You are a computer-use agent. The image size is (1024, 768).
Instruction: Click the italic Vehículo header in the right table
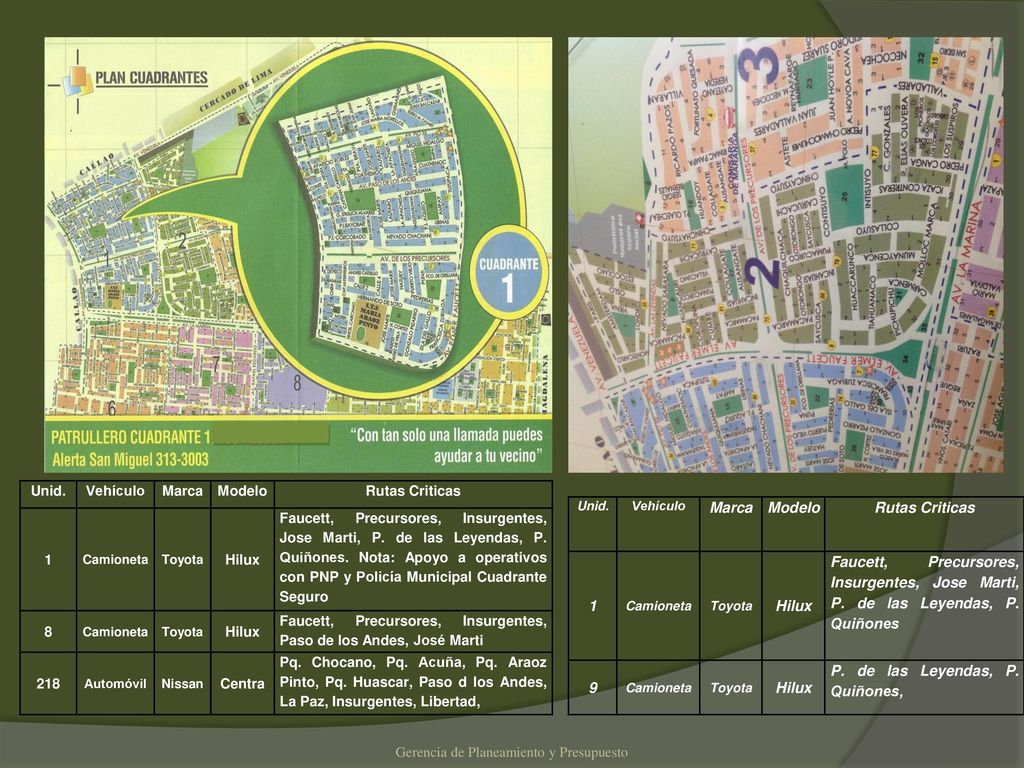coord(658,506)
